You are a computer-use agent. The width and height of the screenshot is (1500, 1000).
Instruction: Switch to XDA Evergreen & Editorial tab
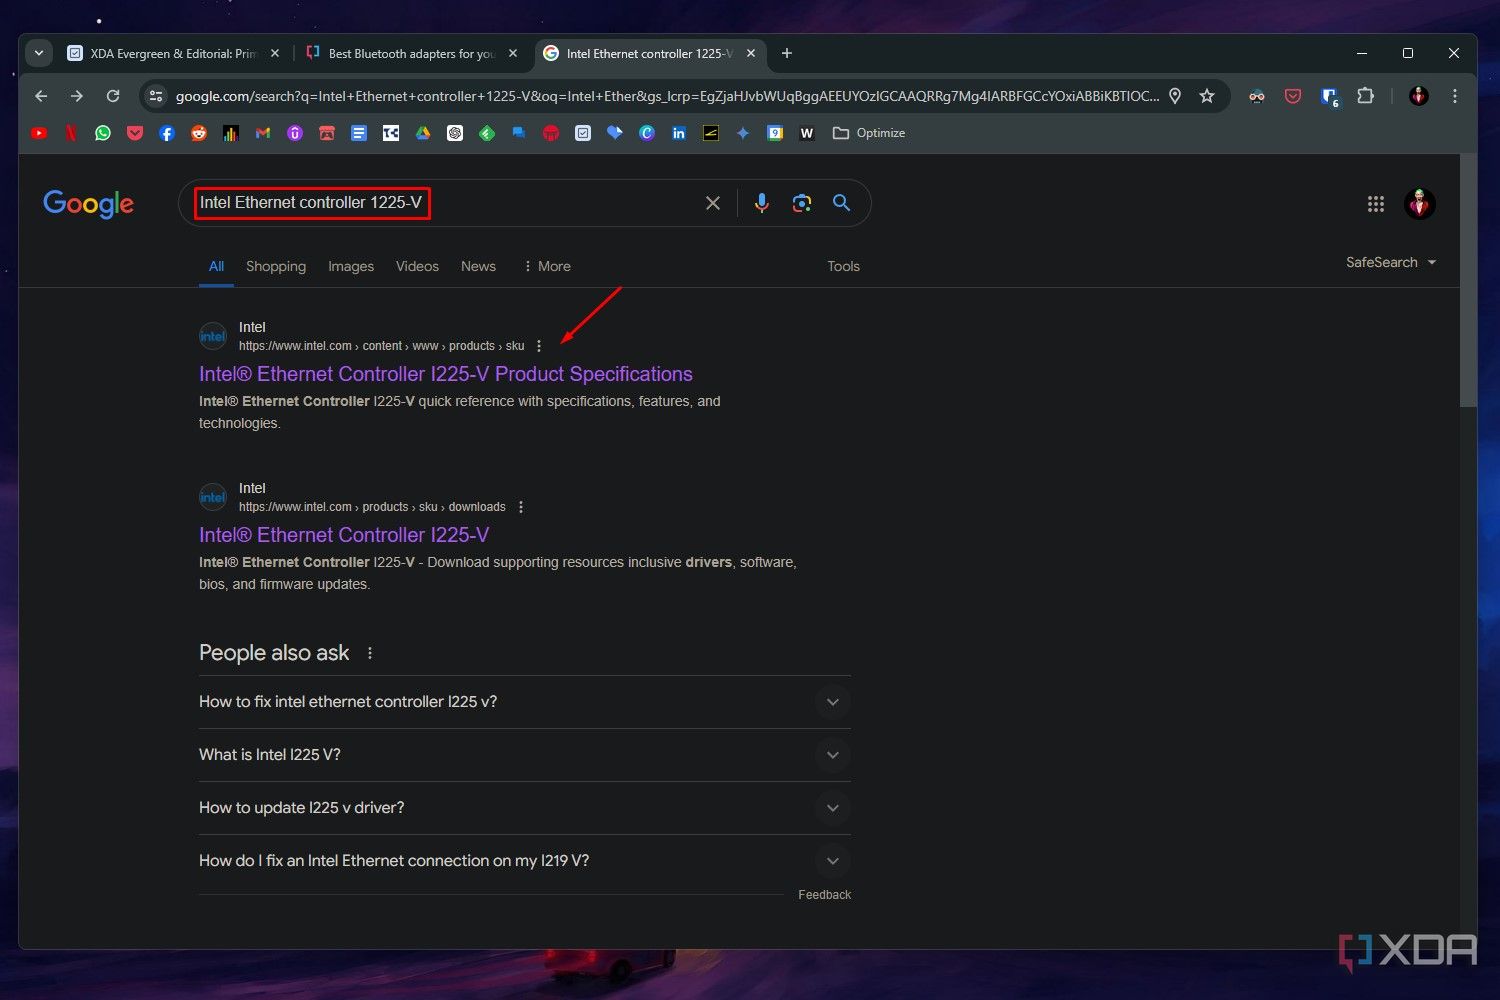(x=172, y=53)
